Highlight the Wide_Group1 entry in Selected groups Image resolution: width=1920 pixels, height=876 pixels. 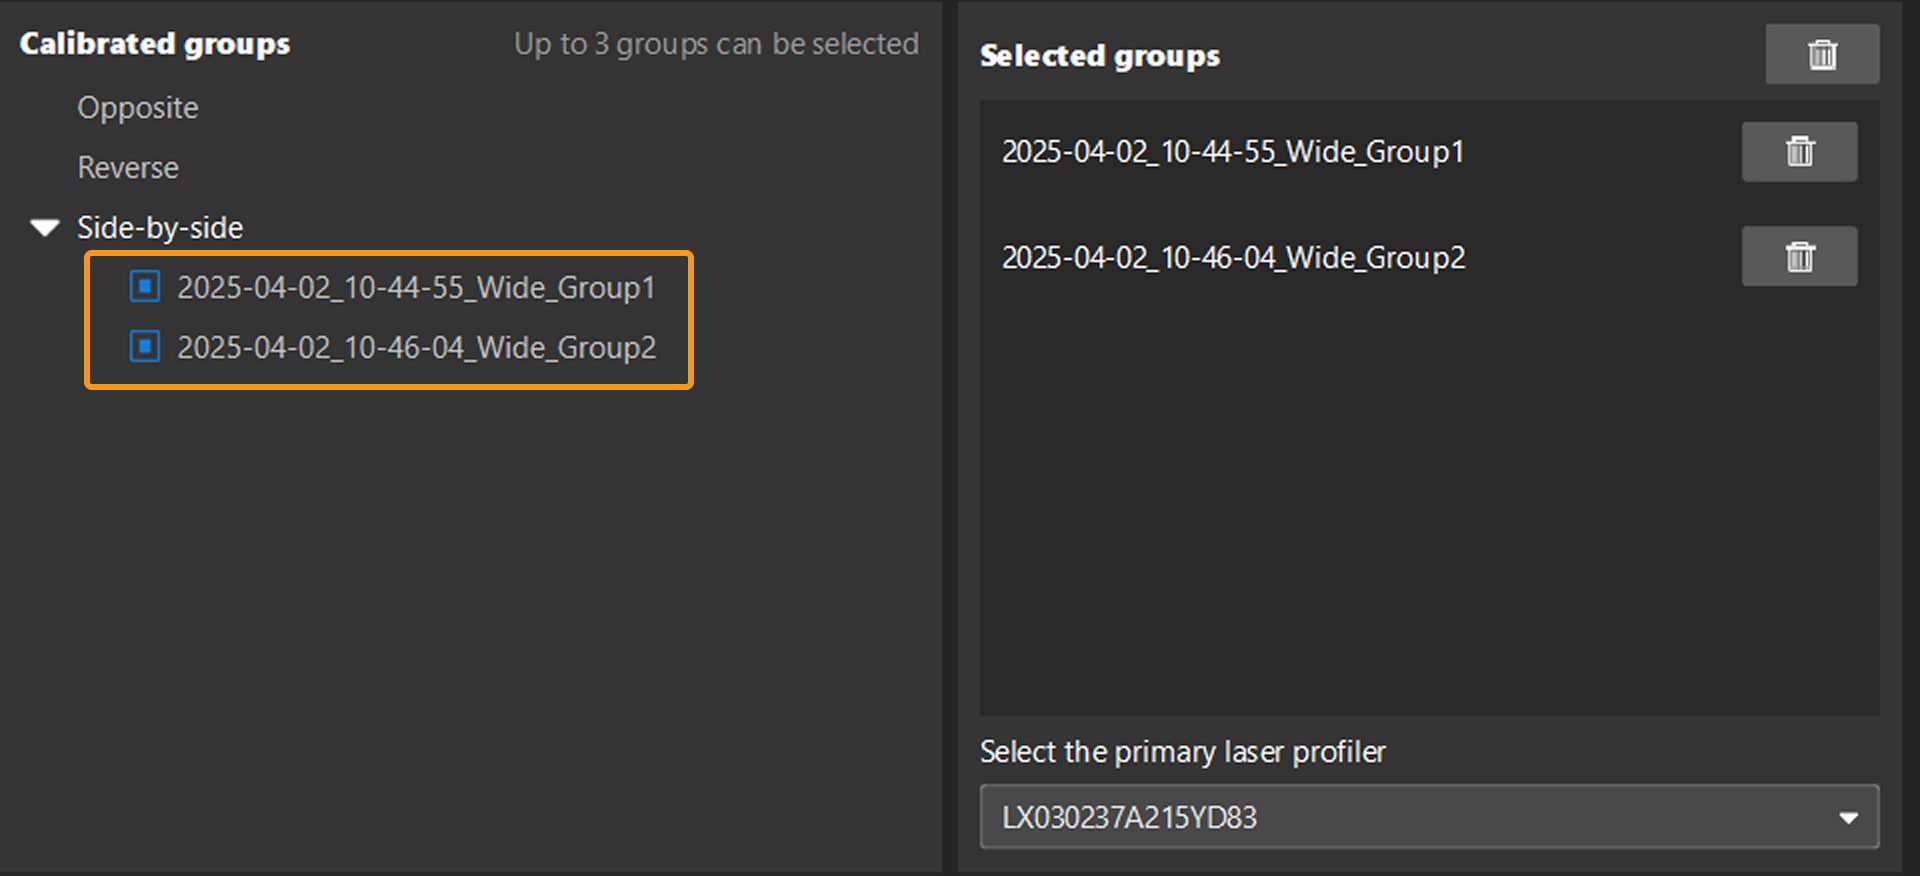(1233, 152)
